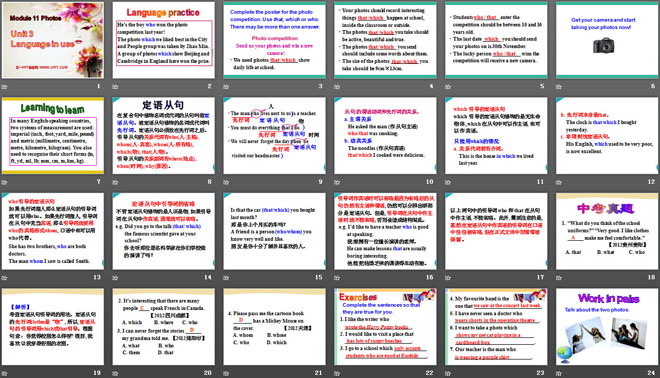Click the animation star icon under slide 10
This screenshot has width=660, height=378.
[337, 182]
